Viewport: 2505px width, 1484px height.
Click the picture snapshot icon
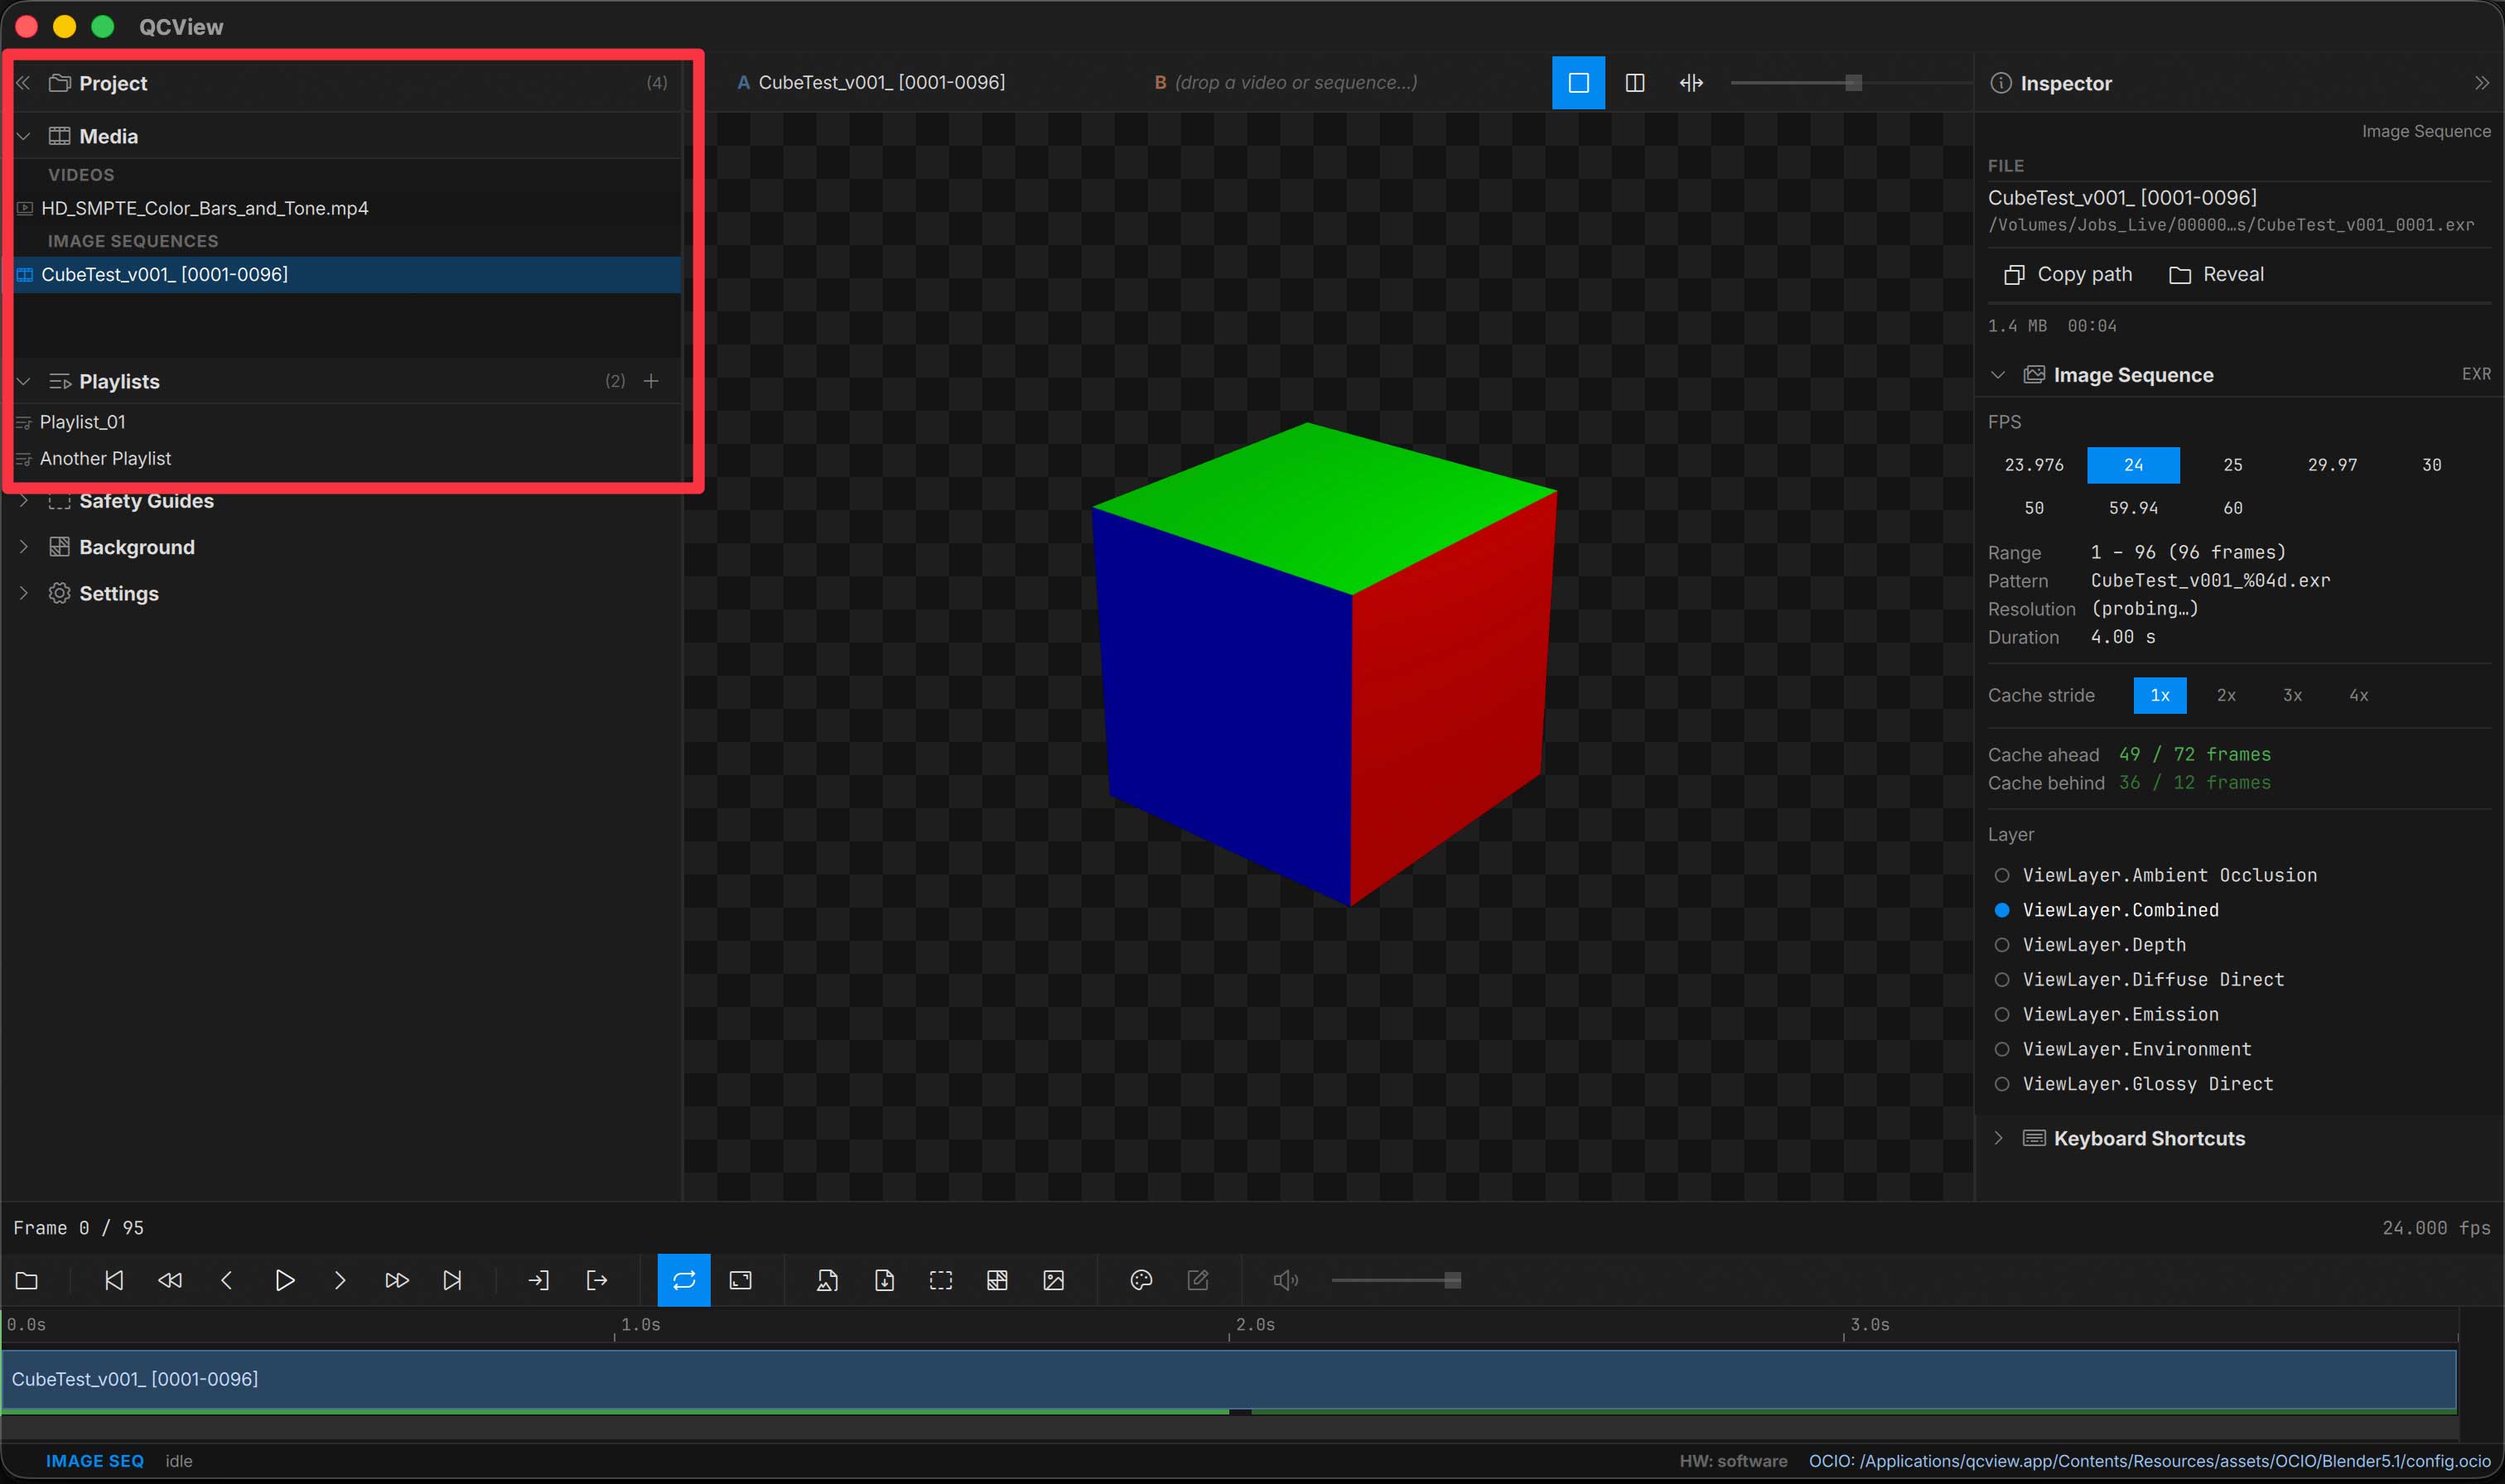1054,1280
